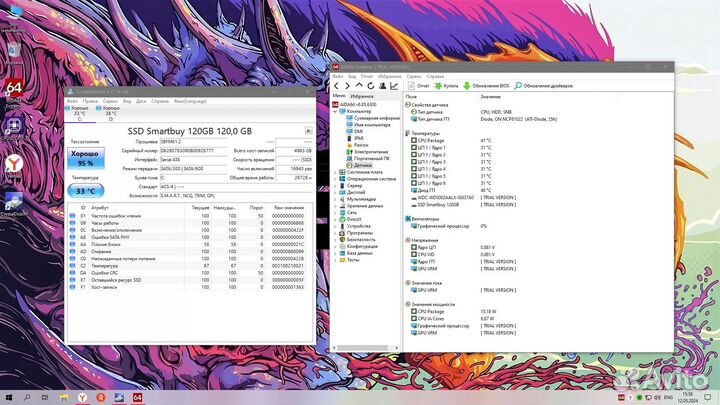Go up one level in AIDA64
This screenshot has width=720, height=405.
(359, 86)
